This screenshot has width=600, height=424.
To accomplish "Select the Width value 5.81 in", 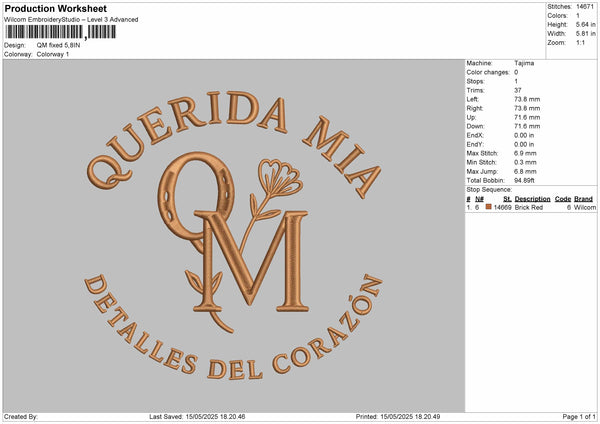I will pyautogui.click(x=586, y=34).
